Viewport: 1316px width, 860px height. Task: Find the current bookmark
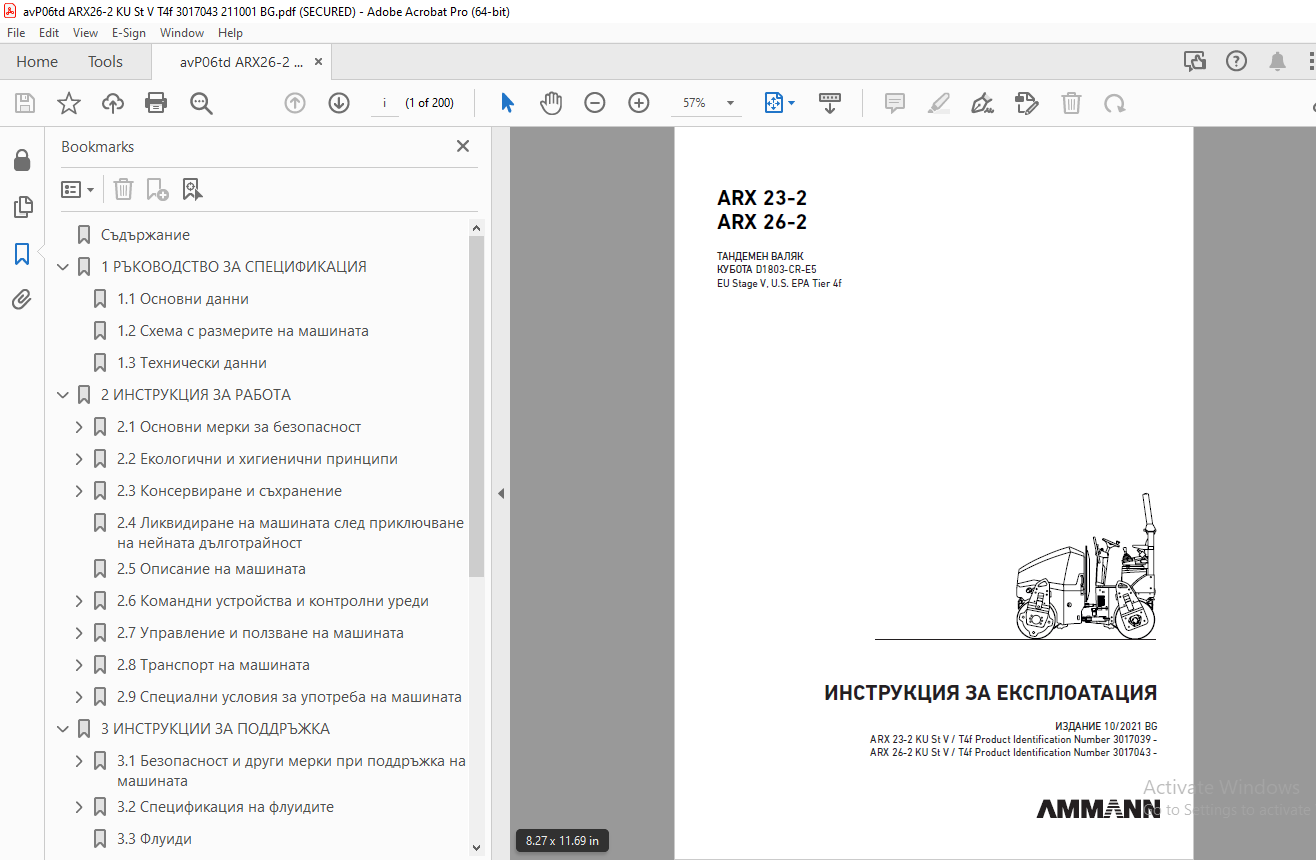(x=192, y=189)
